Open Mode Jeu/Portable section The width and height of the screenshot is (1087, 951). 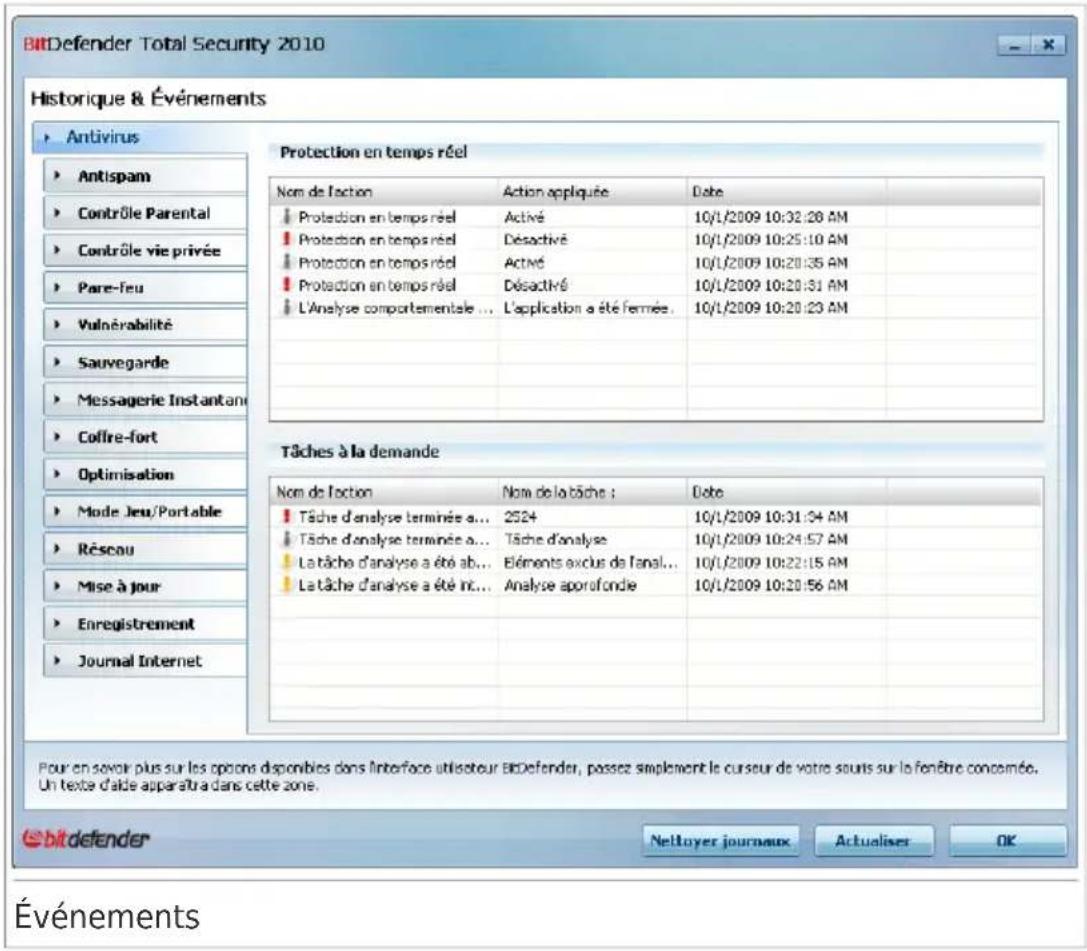(x=146, y=512)
